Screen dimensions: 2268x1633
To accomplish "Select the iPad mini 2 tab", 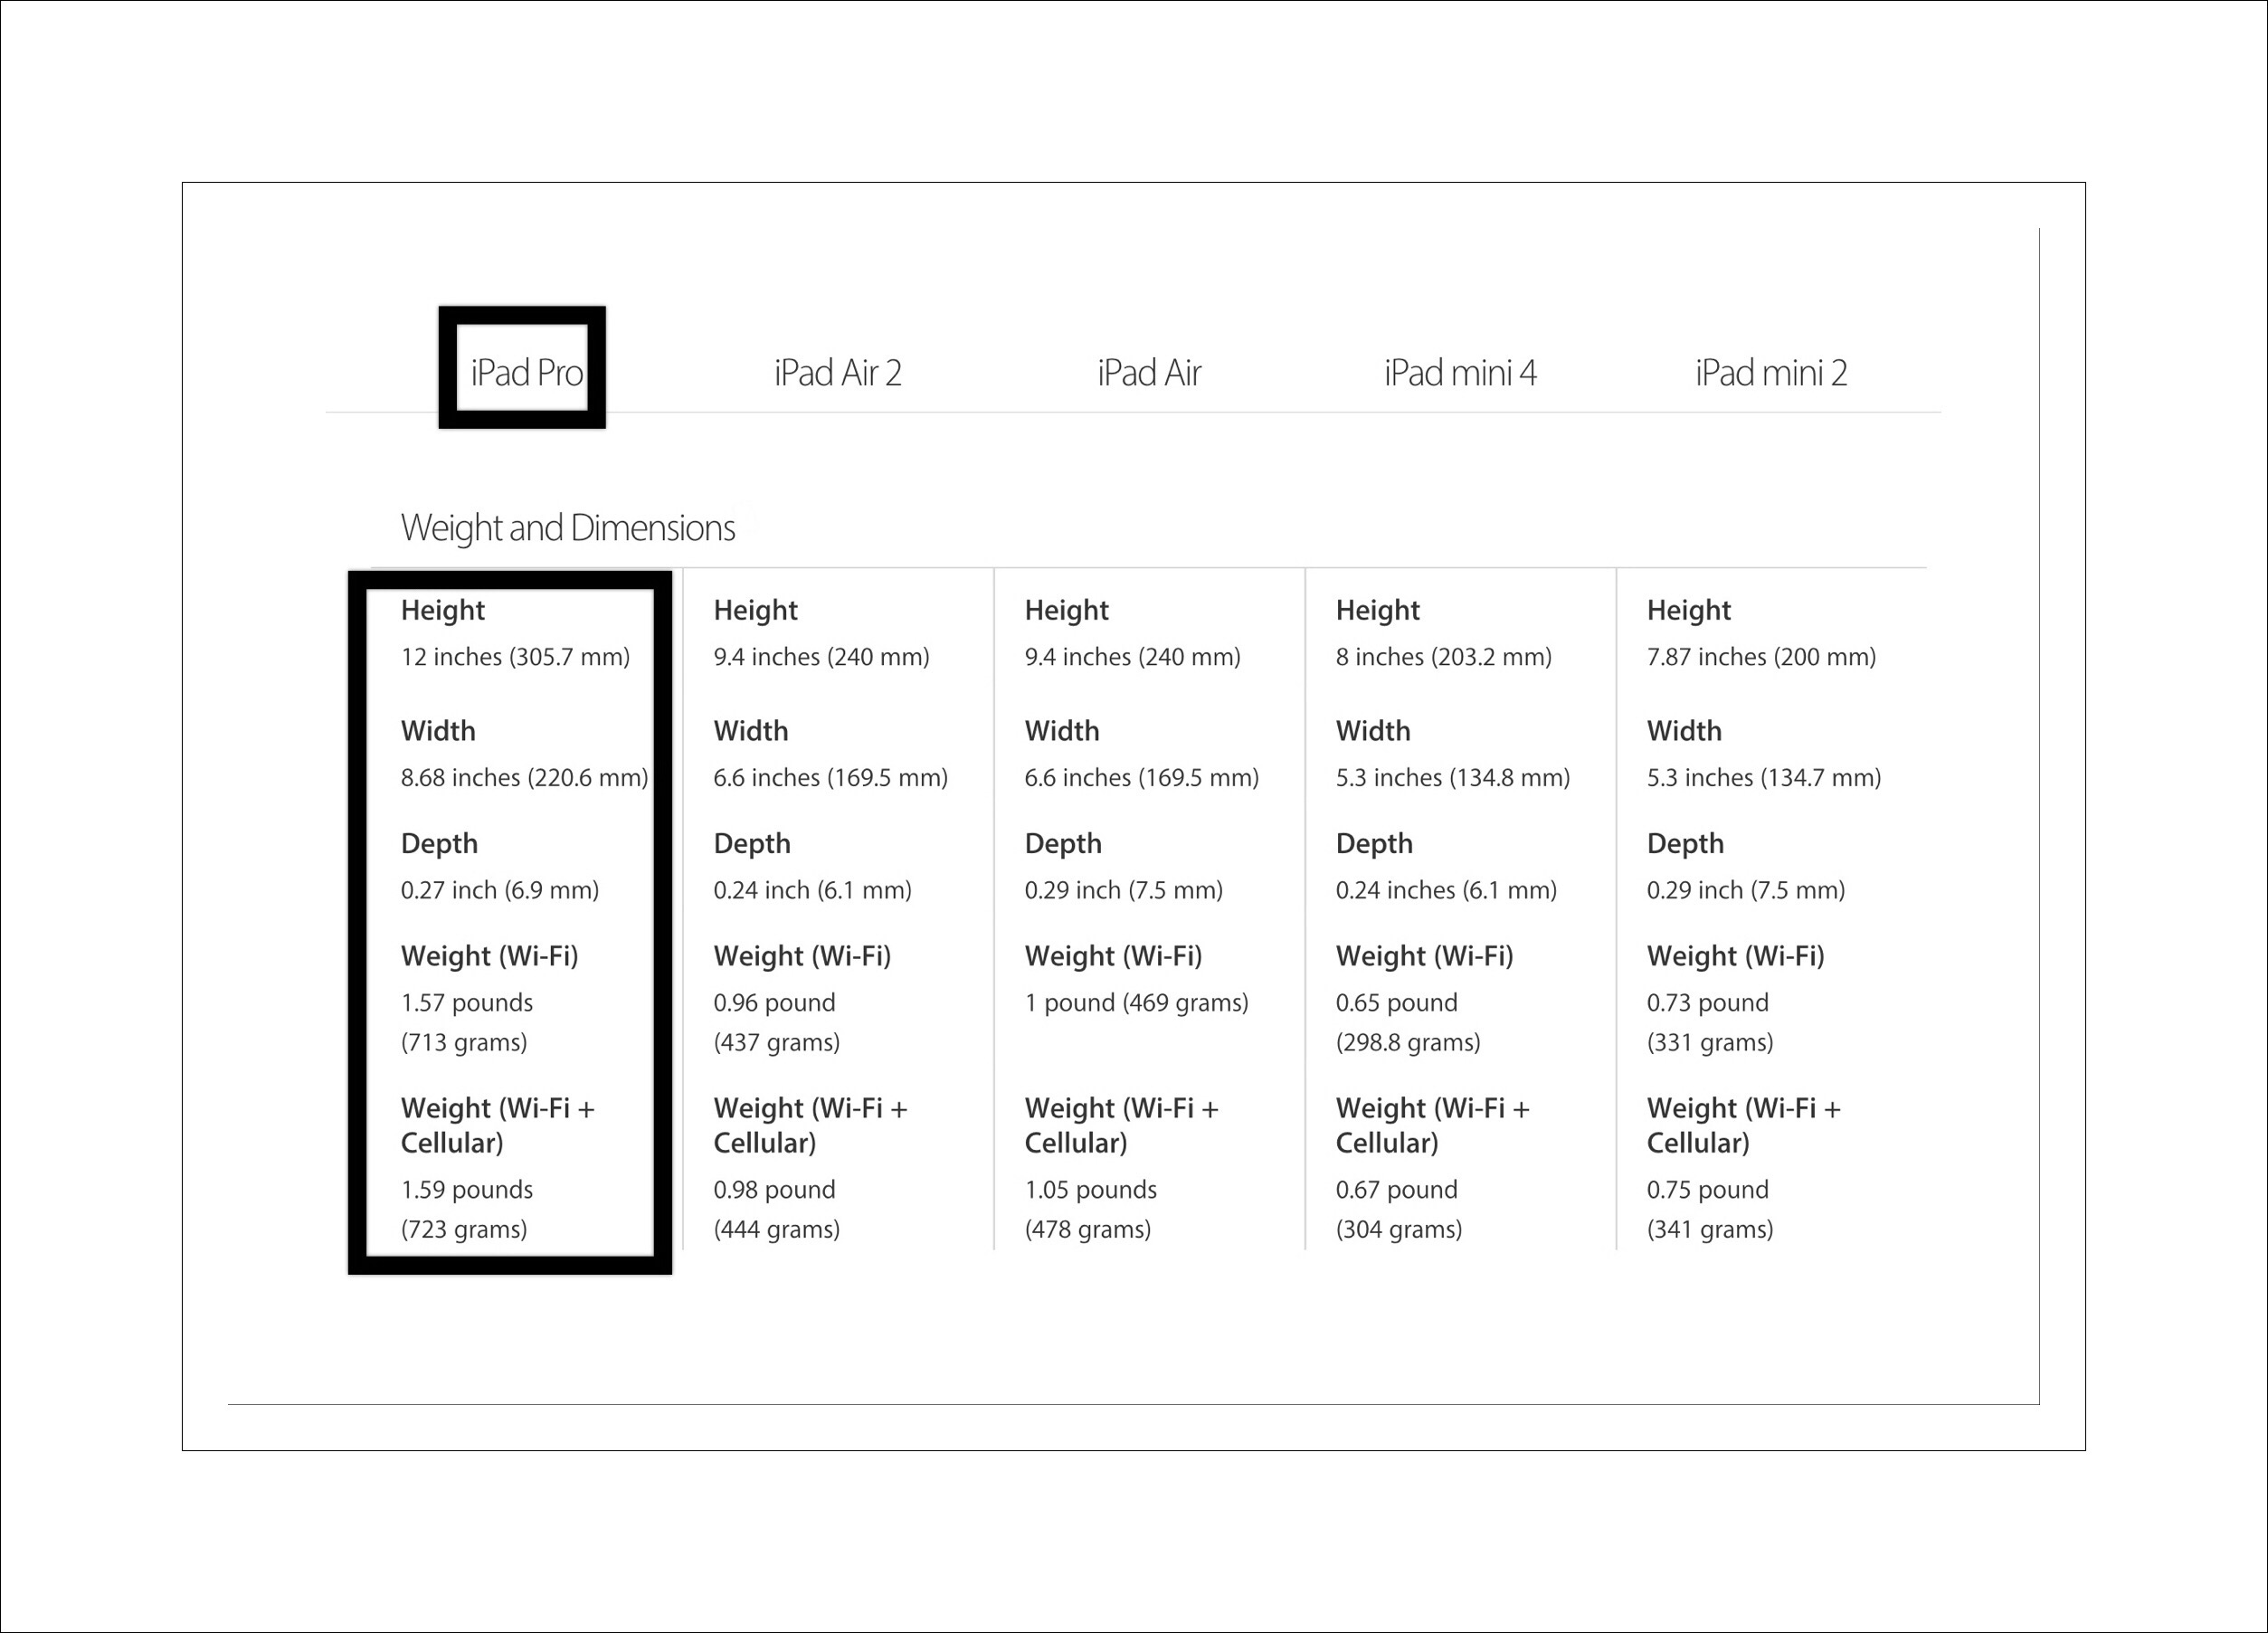I will [1770, 372].
